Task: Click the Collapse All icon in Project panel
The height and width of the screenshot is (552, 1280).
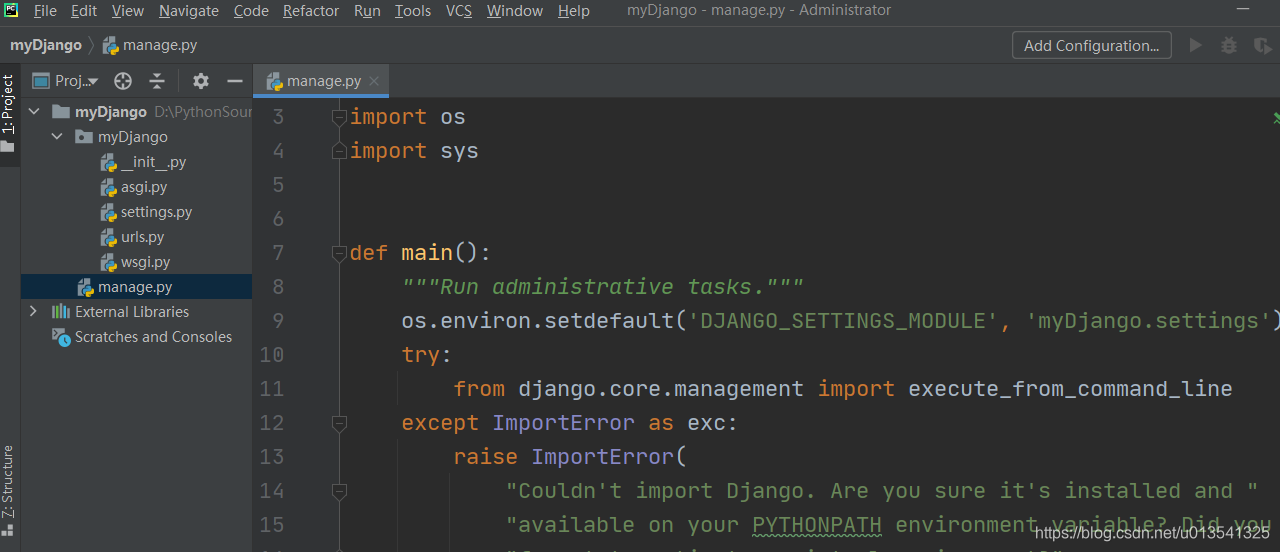Action: (157, 81)
